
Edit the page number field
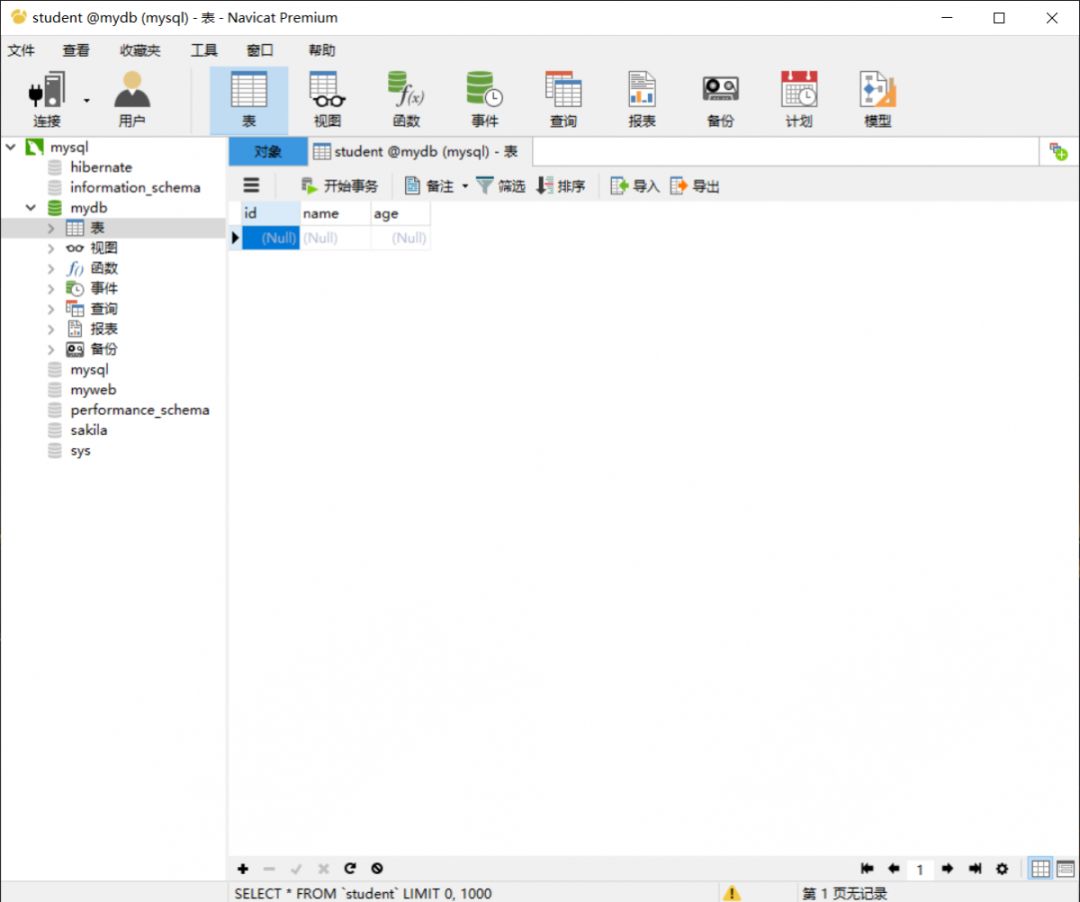pyautogui.click(x=920, y=869)
